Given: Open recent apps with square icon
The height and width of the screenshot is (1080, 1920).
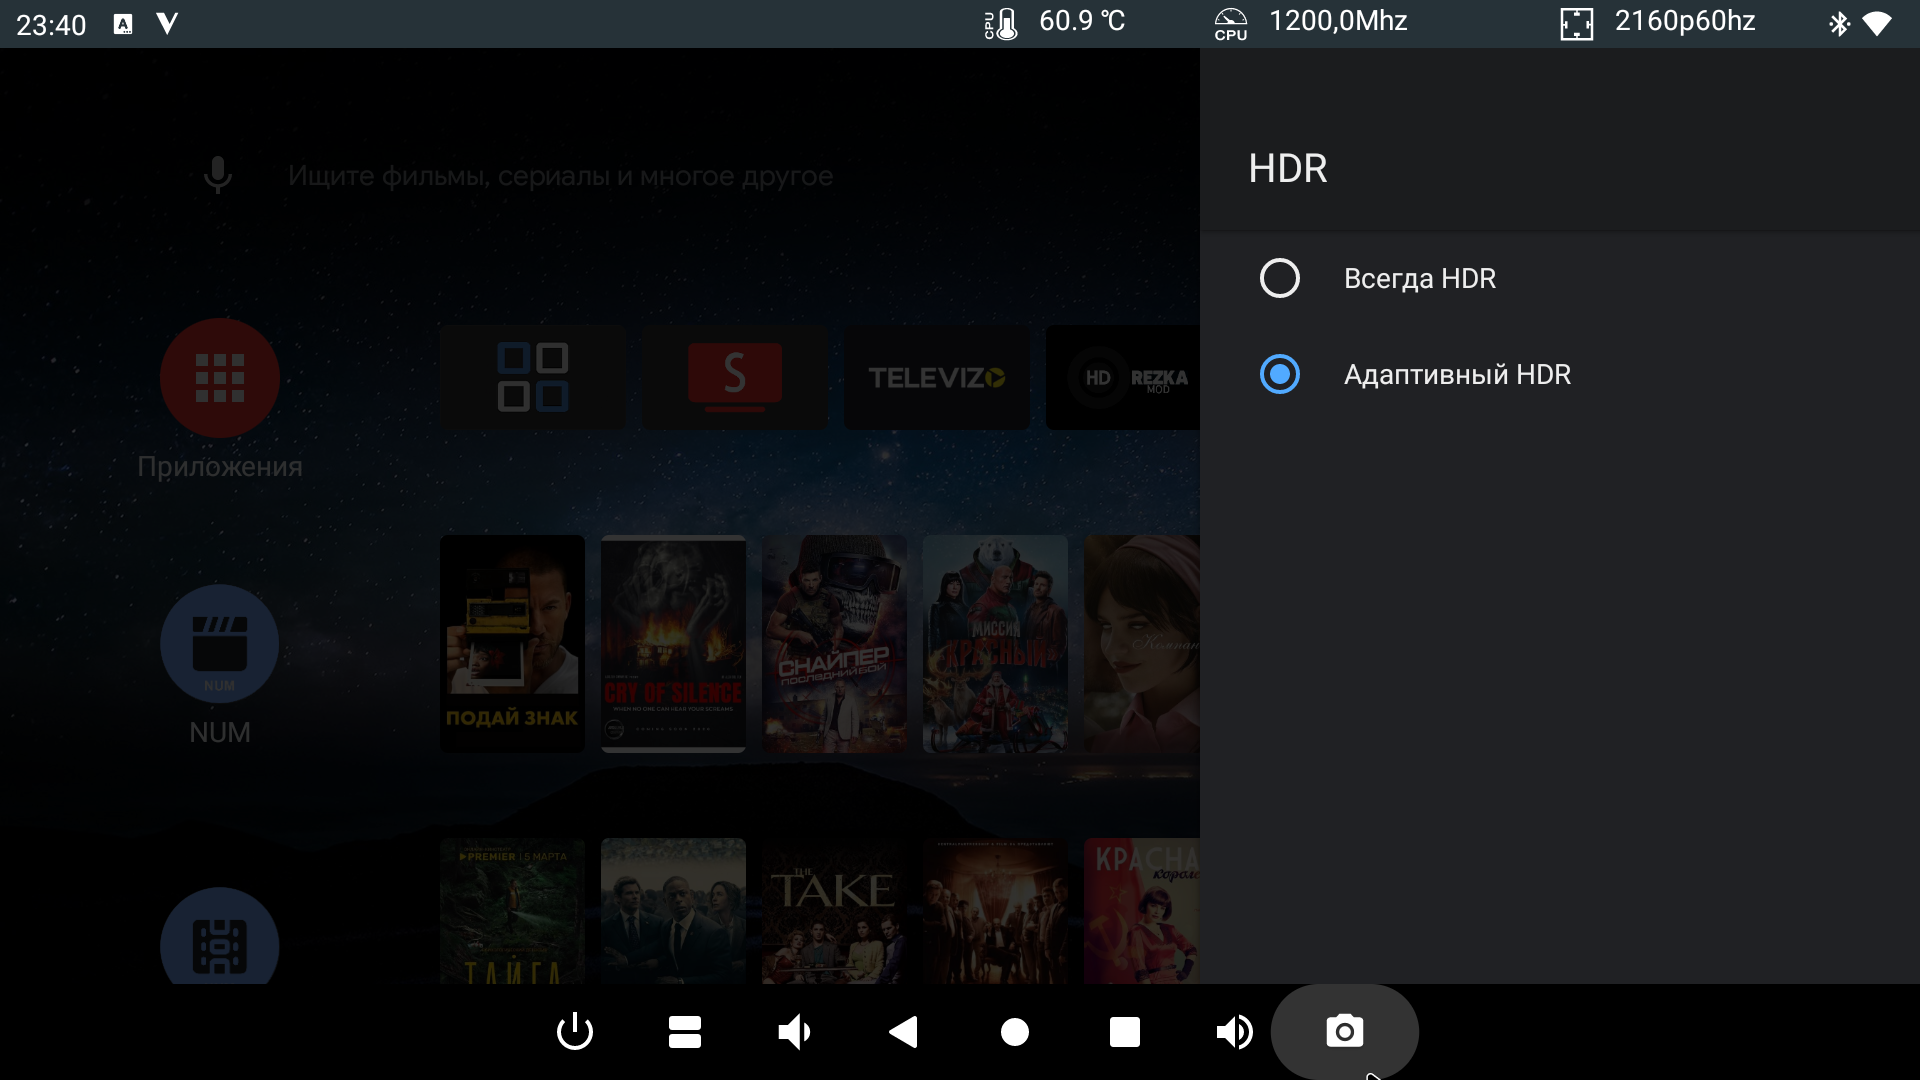Looking at the screenshot, I should 1124,1032.
